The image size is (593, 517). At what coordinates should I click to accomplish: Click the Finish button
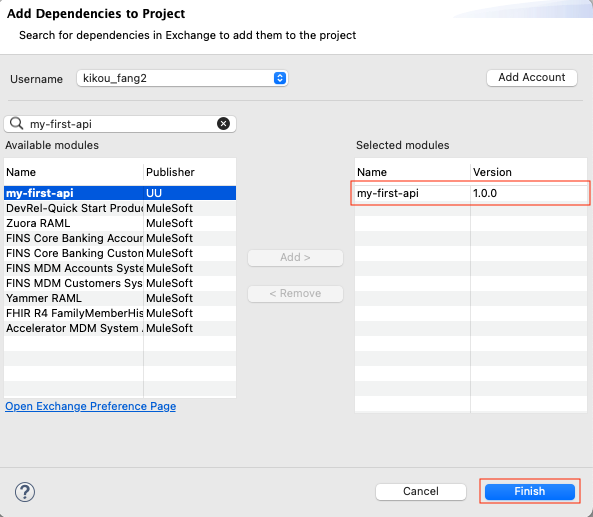point(529,491)
